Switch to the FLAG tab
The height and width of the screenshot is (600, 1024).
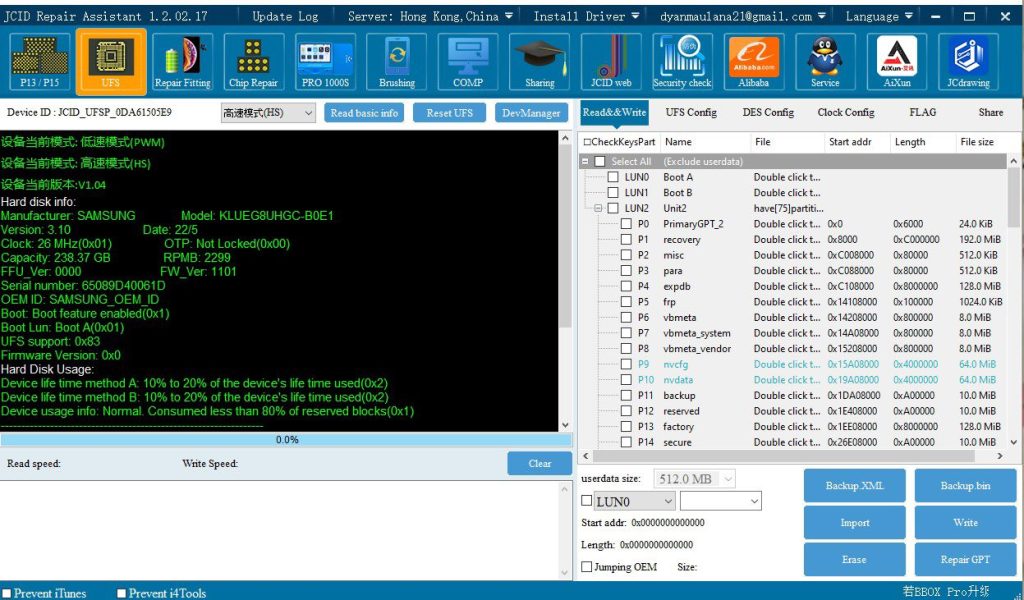tap(922, 113)
